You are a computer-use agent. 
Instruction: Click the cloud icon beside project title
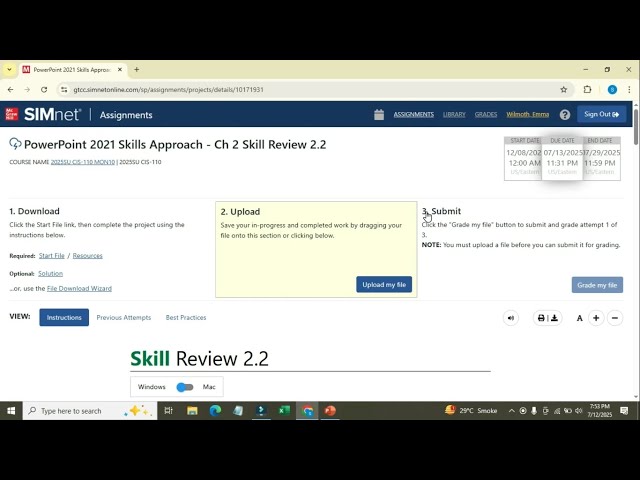click(15, 144)
